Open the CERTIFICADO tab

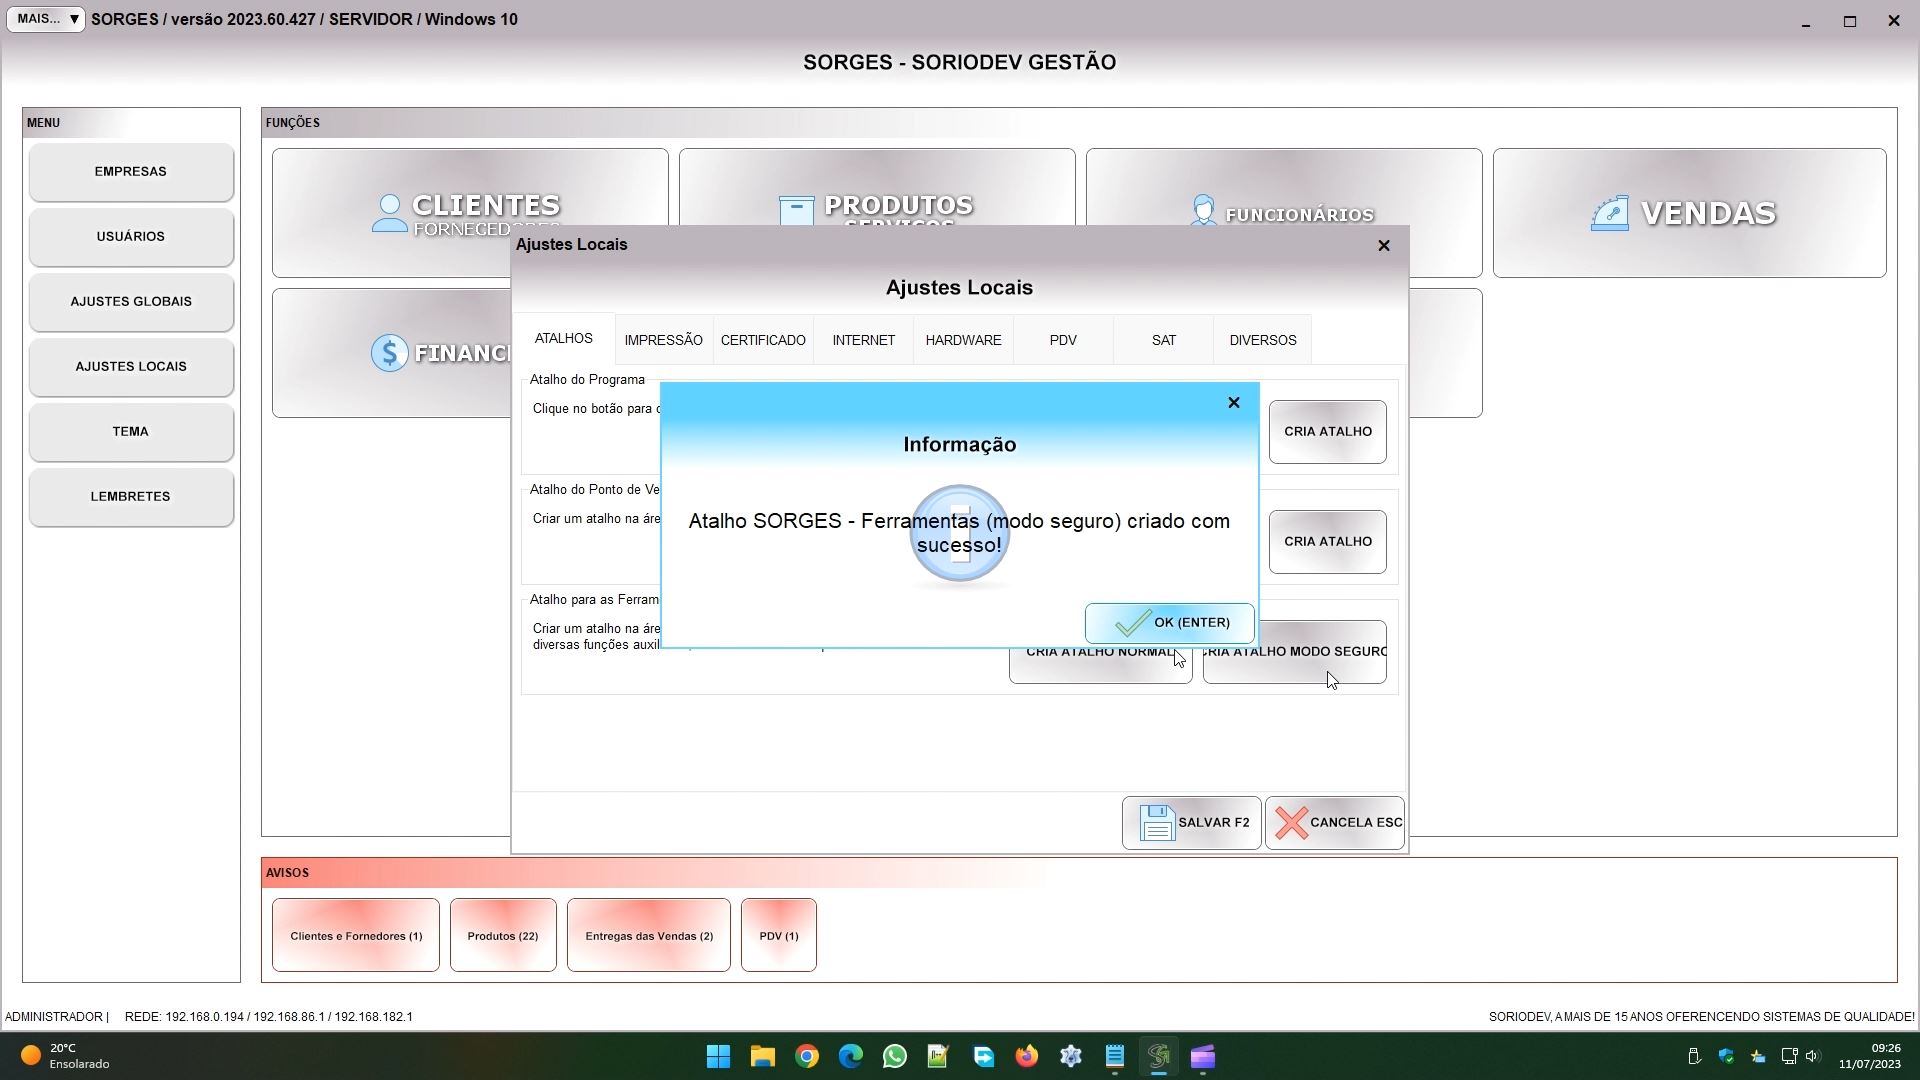pos(763,340)
